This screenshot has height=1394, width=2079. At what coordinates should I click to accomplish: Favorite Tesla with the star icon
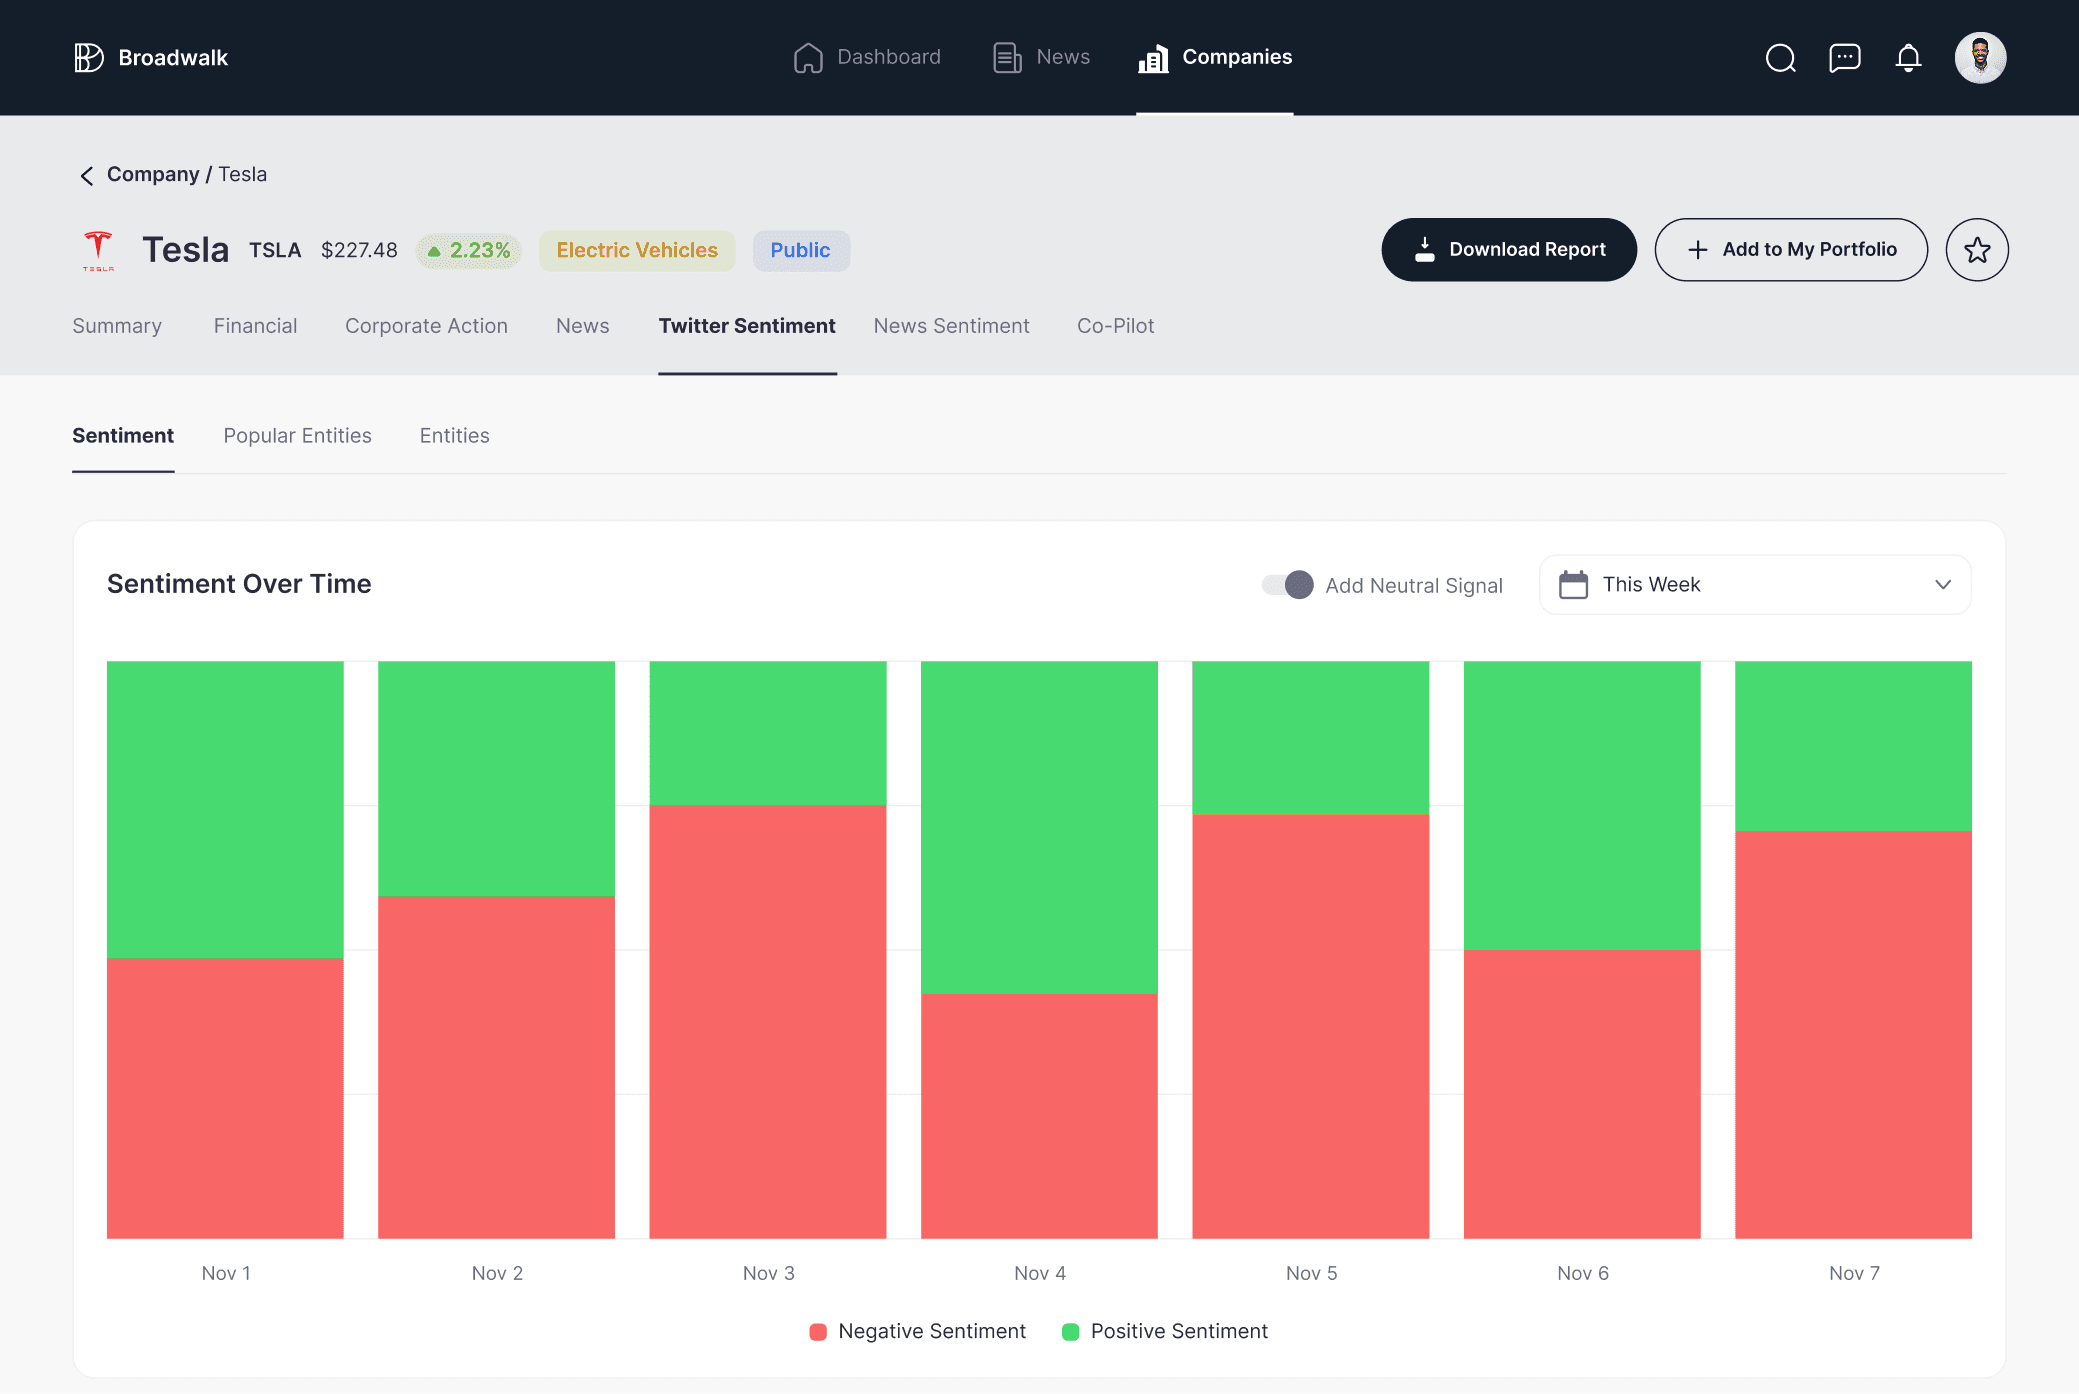tap(1976, 250)
